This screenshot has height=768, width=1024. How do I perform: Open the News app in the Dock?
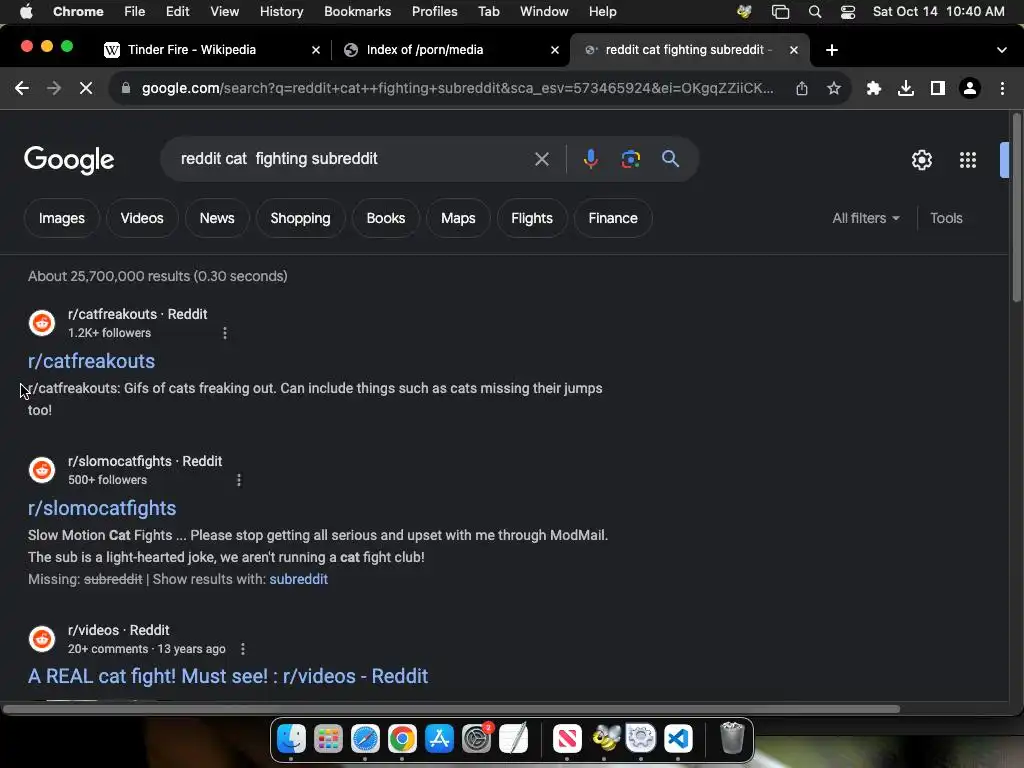tap(567, 739)
